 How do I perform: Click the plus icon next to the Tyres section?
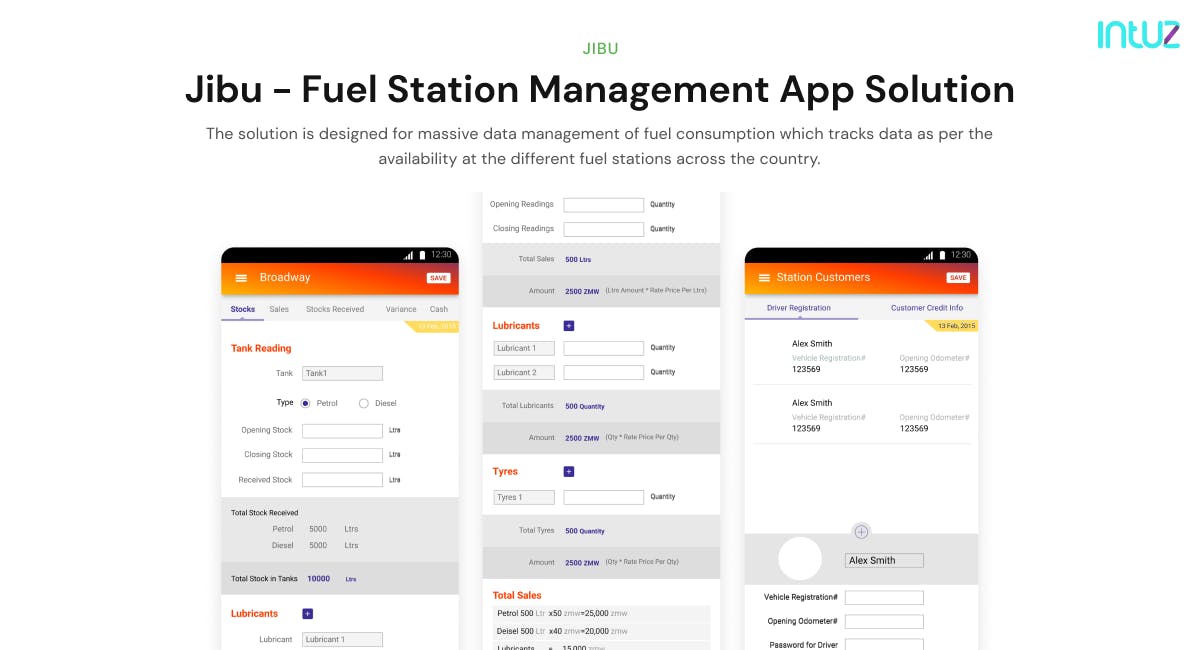click(568, 471)
